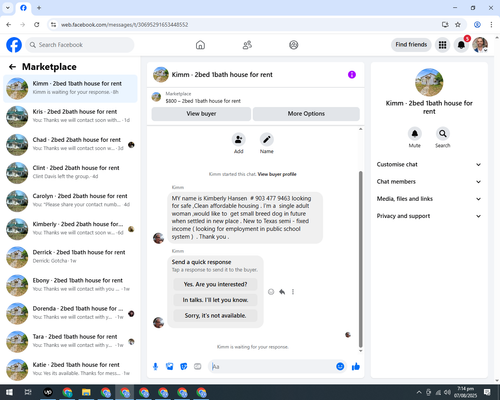Send a thumbs-up like
Image resolution: width=500 pixels, height=400 pixels.
tap(356, 367)
